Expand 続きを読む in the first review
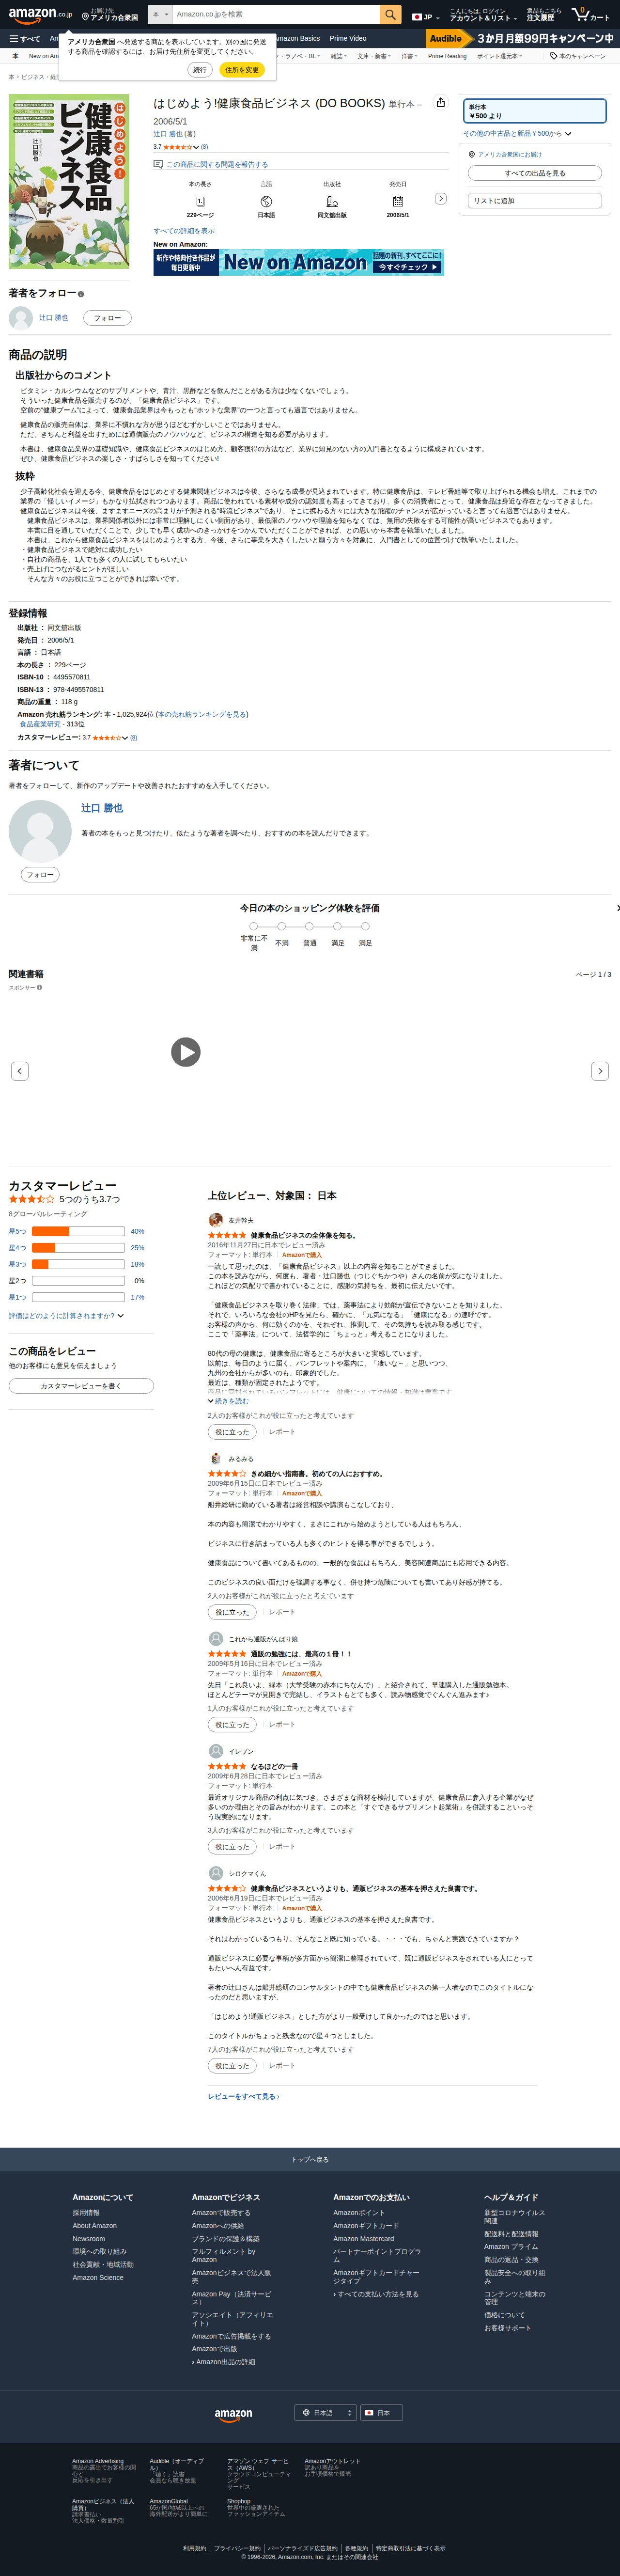The height and width of the screenshot is (2576, 620). pyautogui.click(x=228, y=1401)
